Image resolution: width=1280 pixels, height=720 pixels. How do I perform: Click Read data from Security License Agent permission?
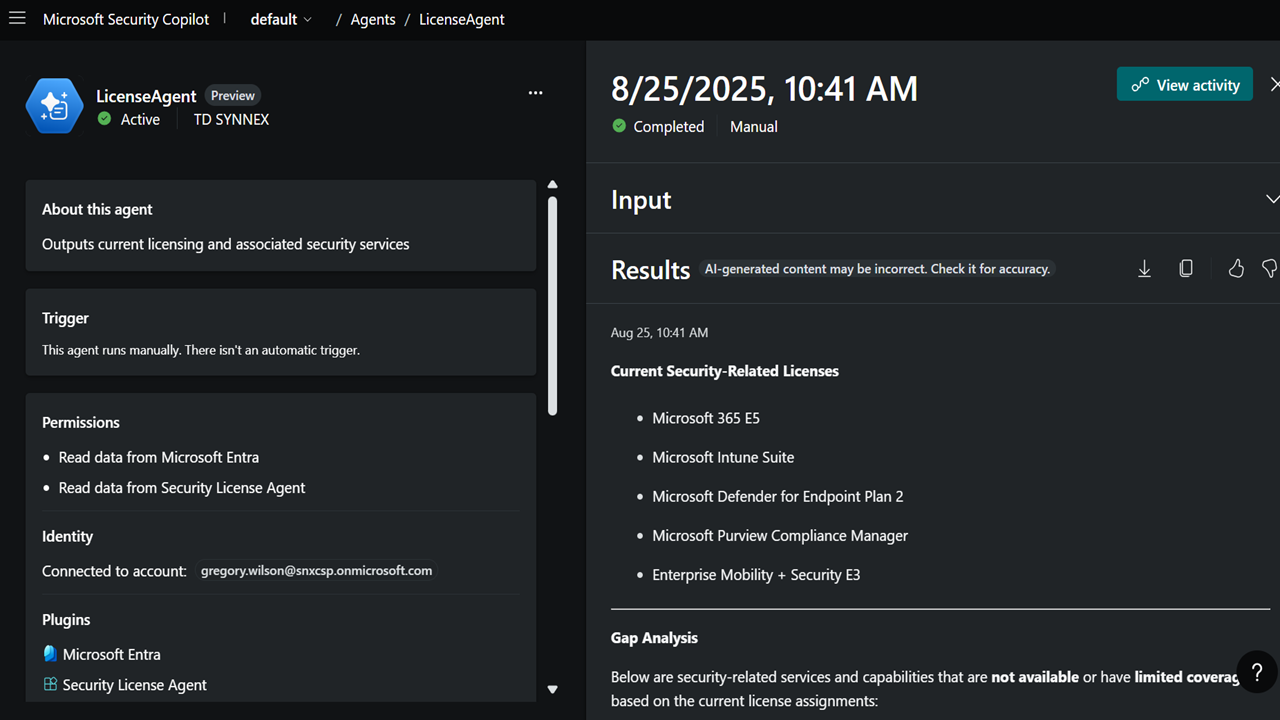click(182, 488)
